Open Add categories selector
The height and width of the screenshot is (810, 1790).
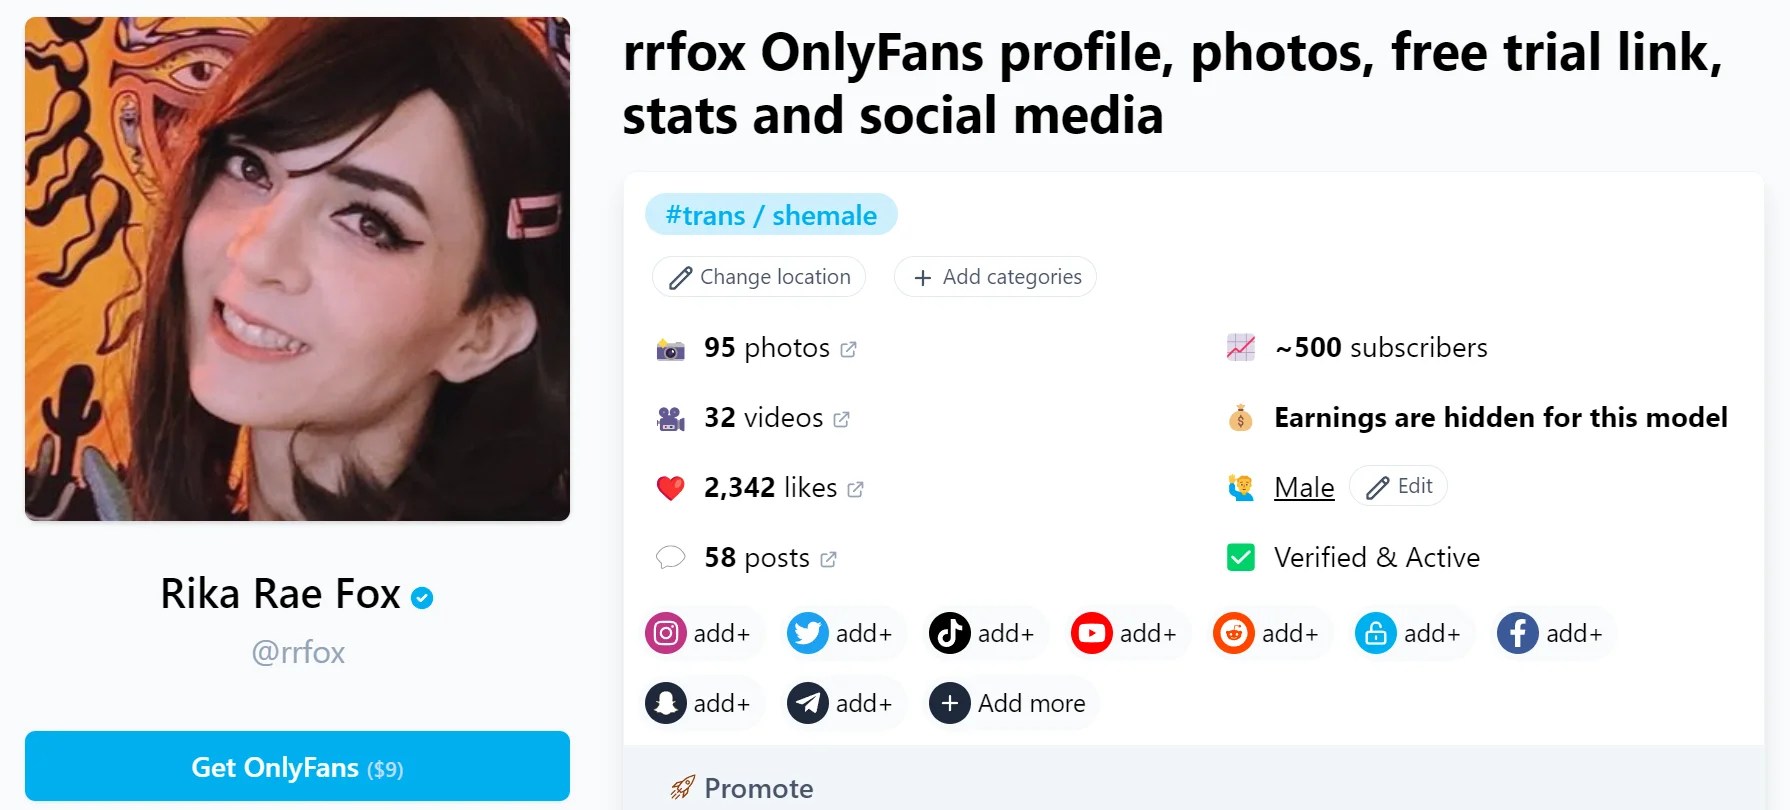point(994,277)
